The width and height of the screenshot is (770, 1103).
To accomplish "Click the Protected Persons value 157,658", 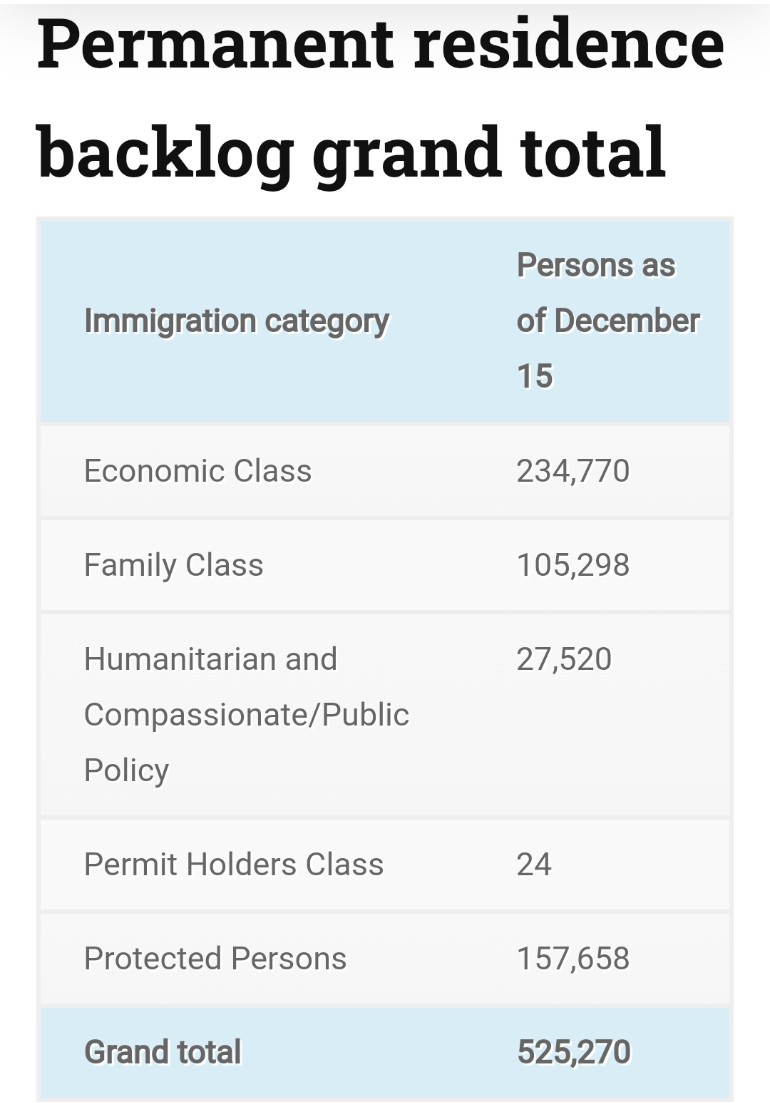I will (x=573, y=958).
